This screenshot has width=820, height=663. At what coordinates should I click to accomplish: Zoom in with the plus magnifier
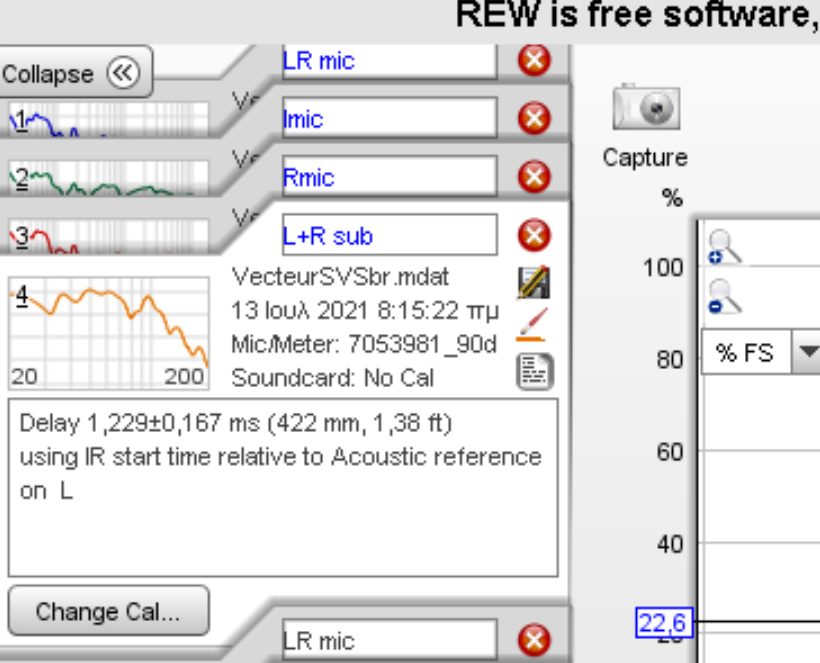tap(724, 246)
